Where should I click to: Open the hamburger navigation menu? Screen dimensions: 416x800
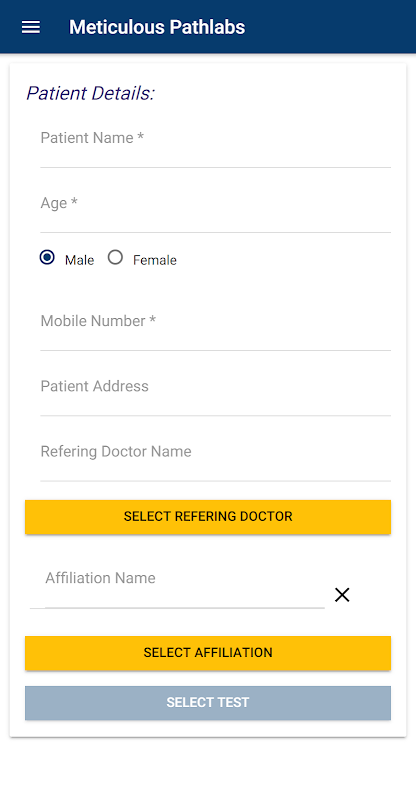click(x=31, y=27)
